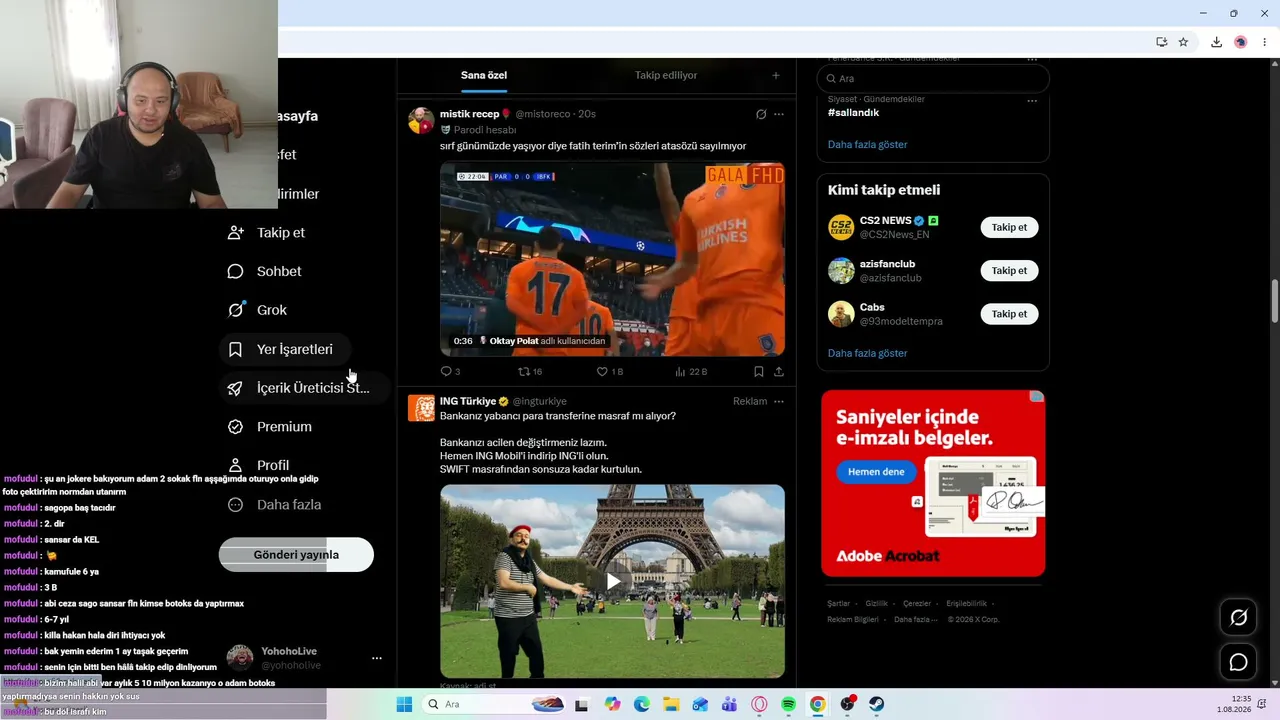Screen dimensions: 1280x720
Task: Open the Gizlilik footer link
Action: tap(877, 604)
